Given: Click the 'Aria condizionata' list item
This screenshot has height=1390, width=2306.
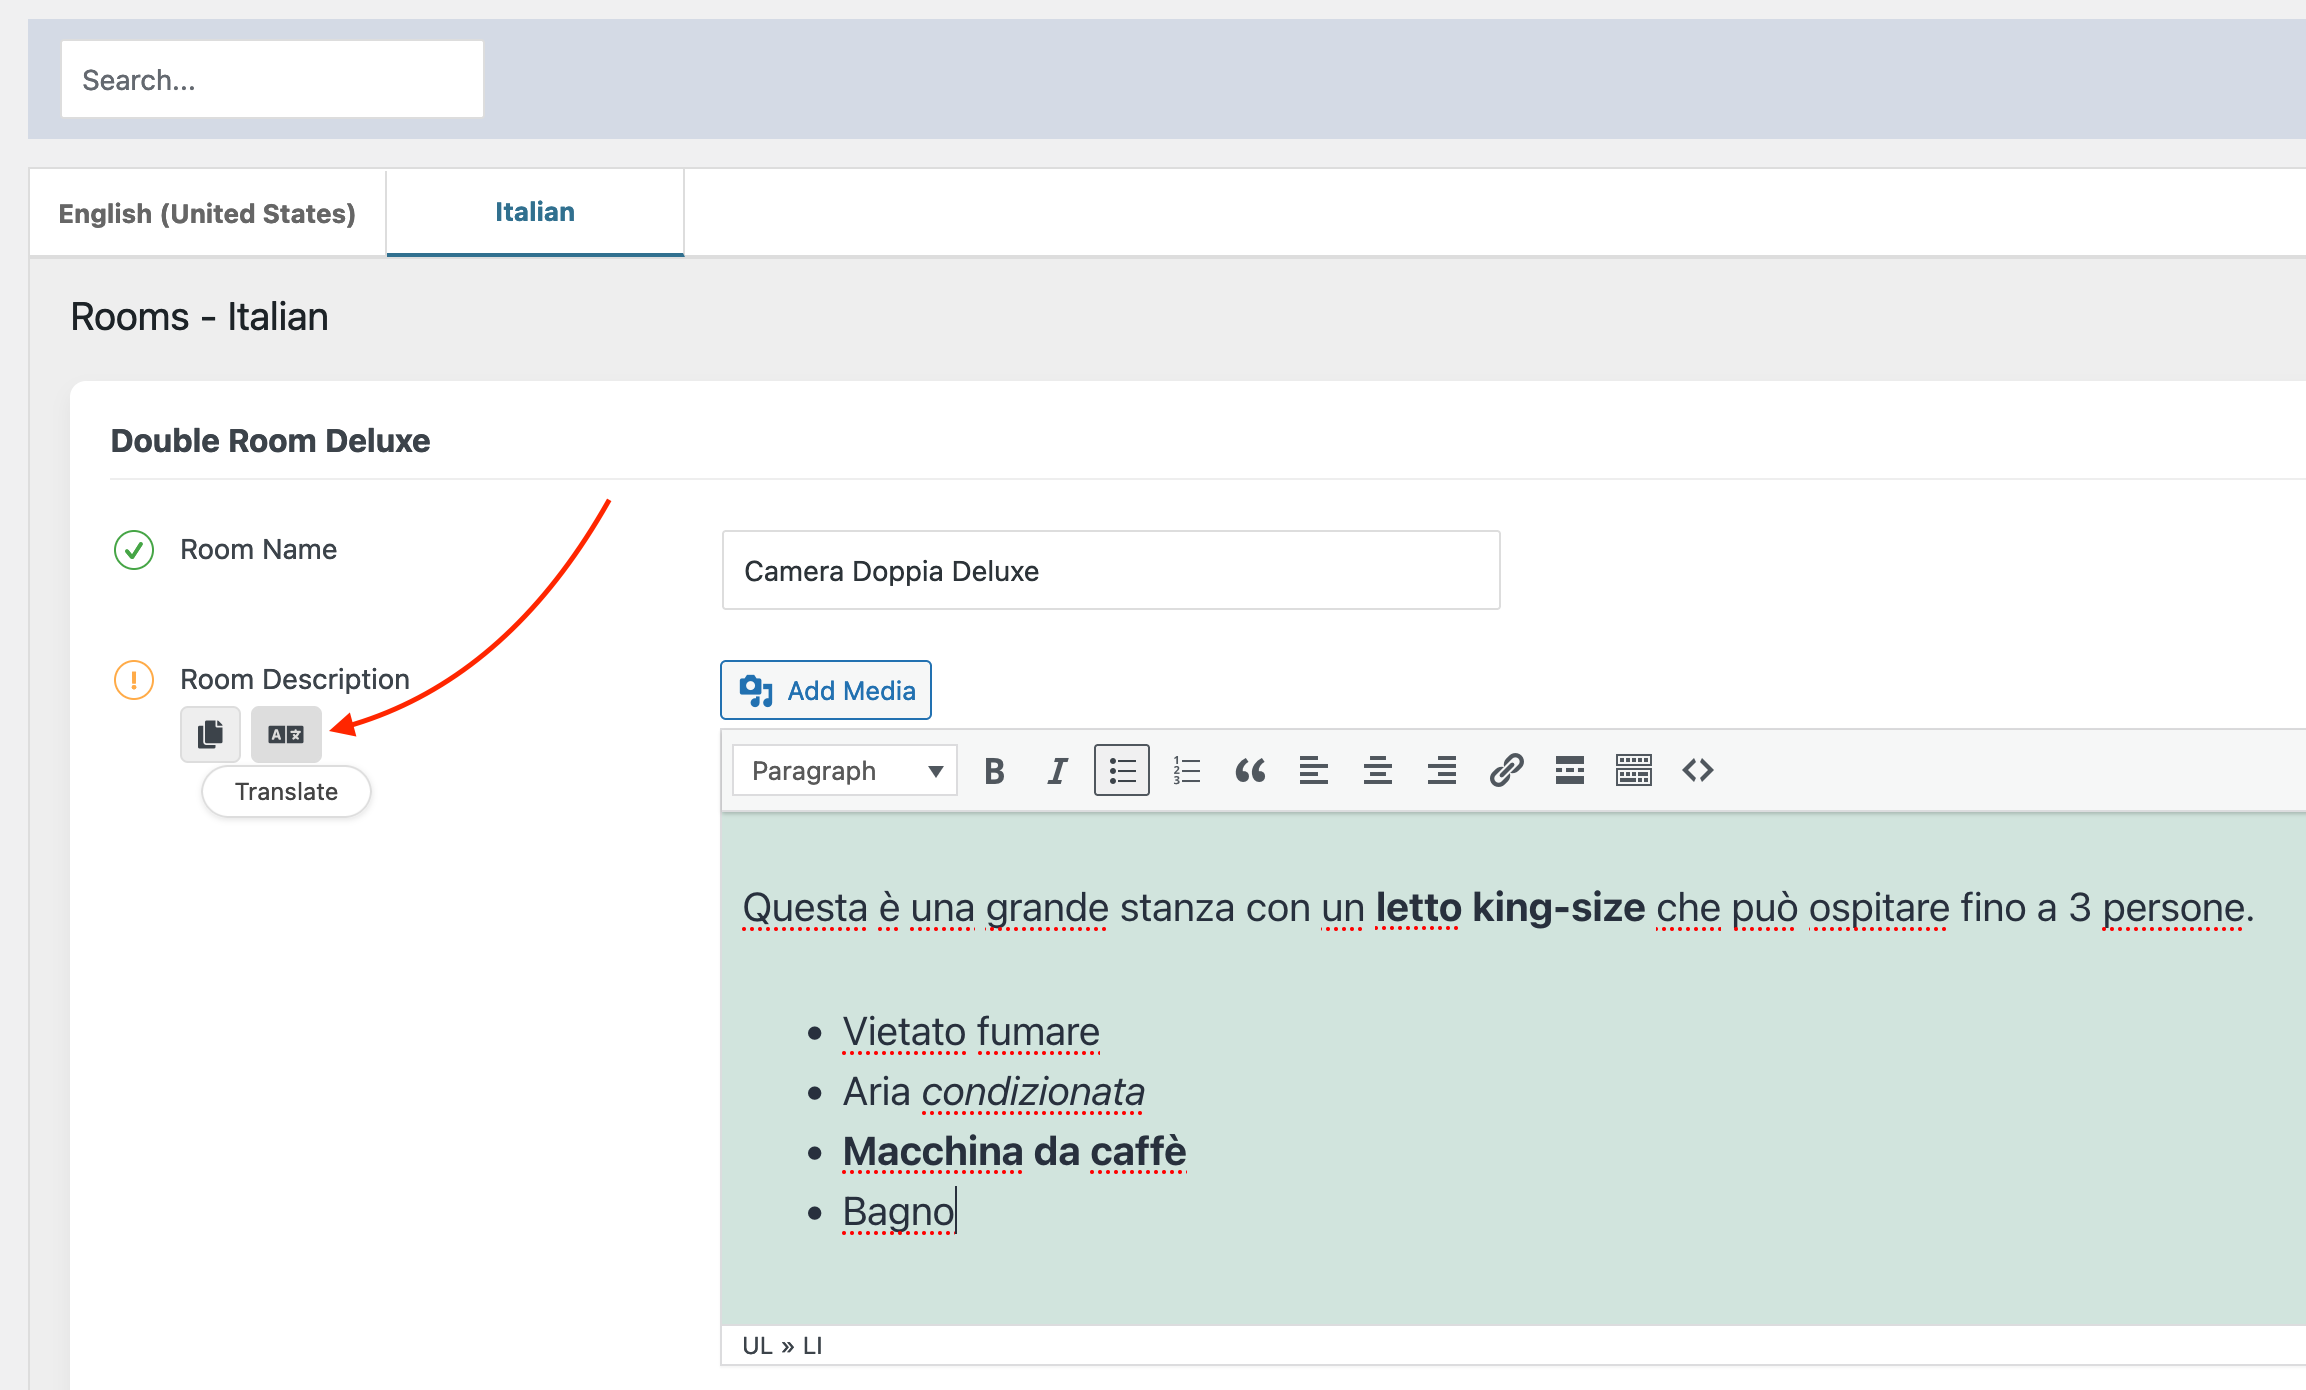Looking at the screenshot, I should tap(994, 1092).
